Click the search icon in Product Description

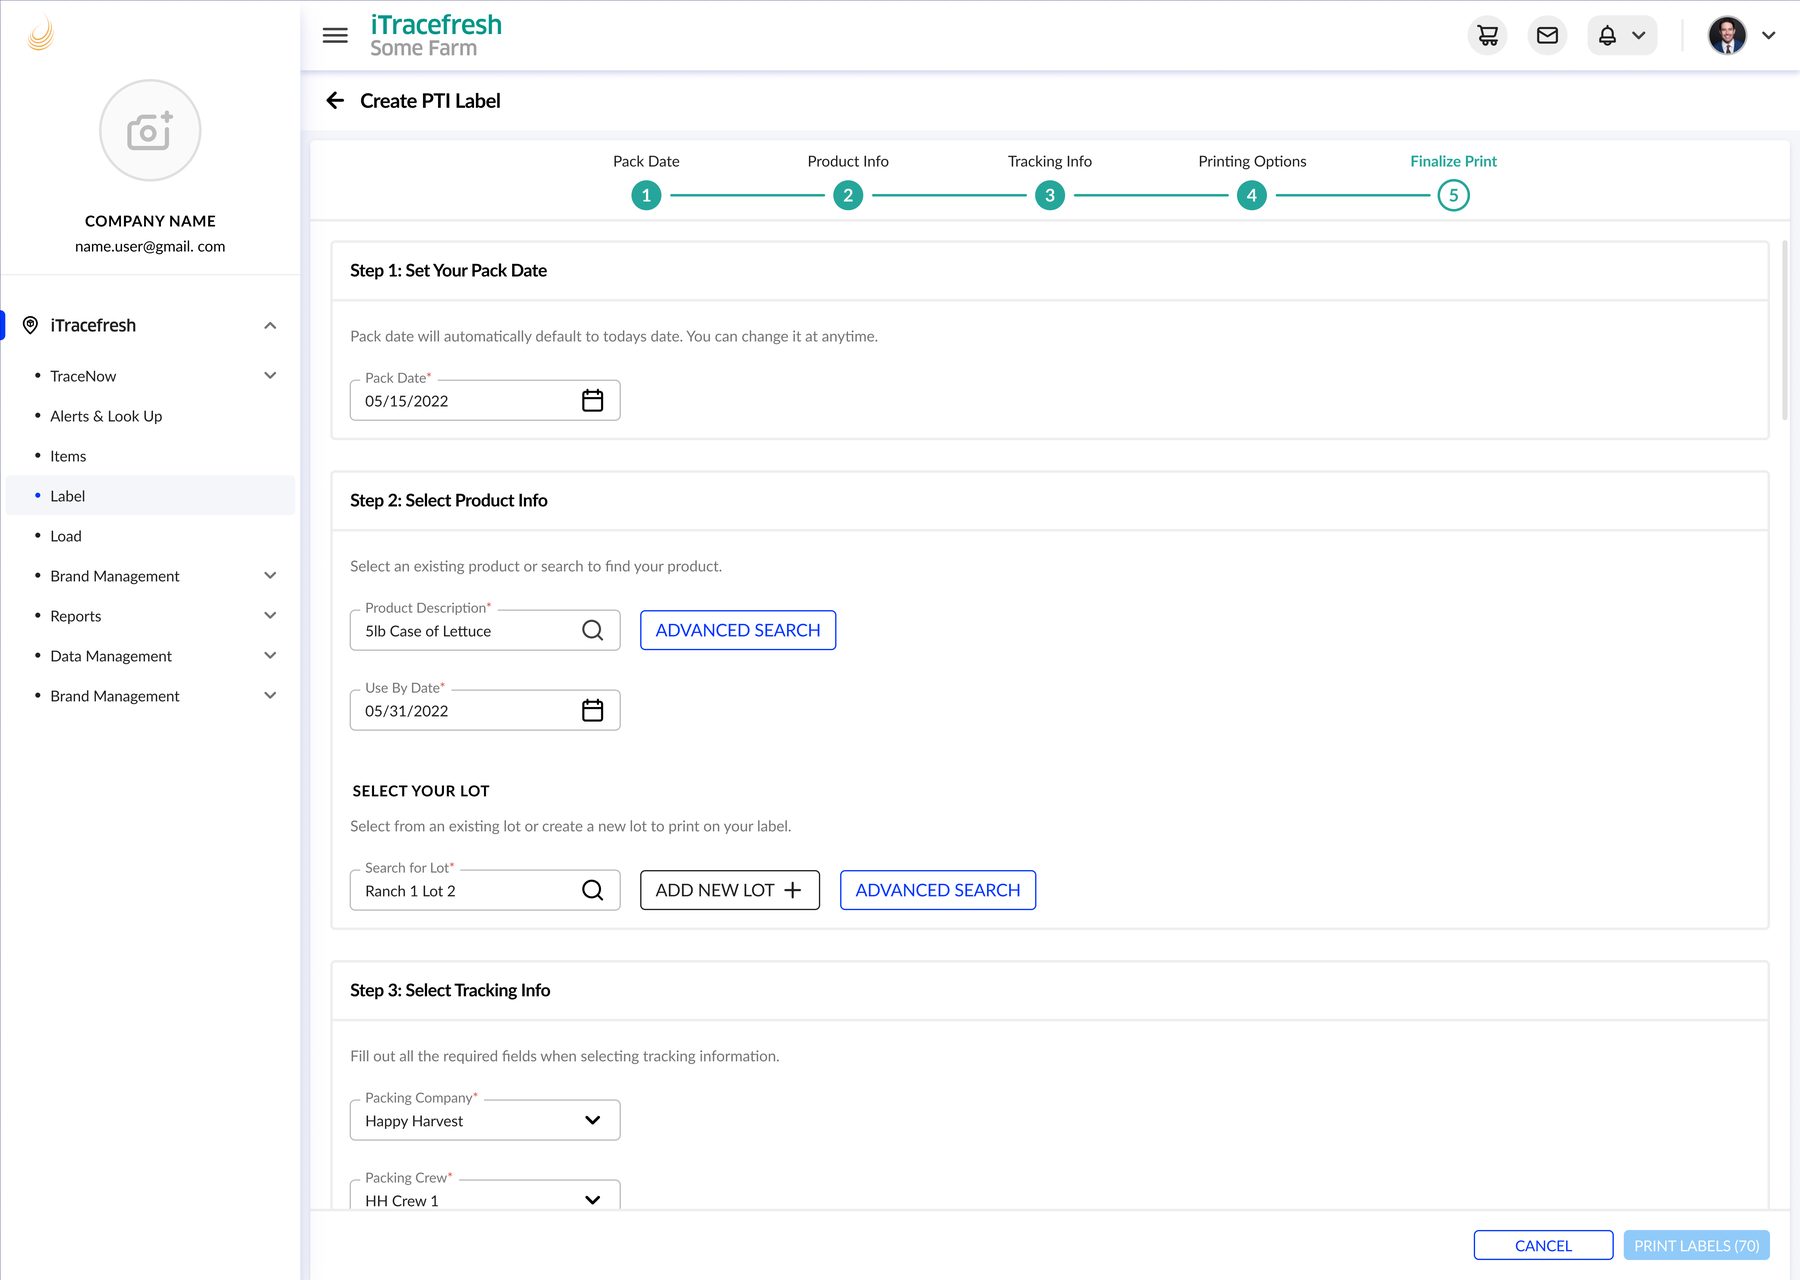(x=592, y=631)
